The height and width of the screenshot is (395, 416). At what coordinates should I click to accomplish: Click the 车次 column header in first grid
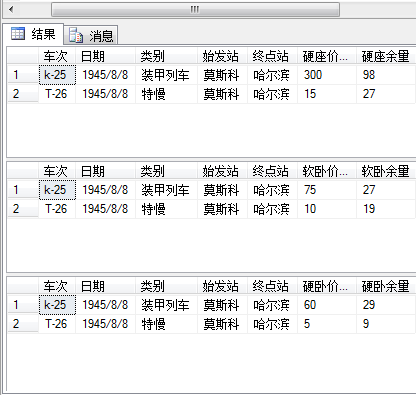coord(57,56)
